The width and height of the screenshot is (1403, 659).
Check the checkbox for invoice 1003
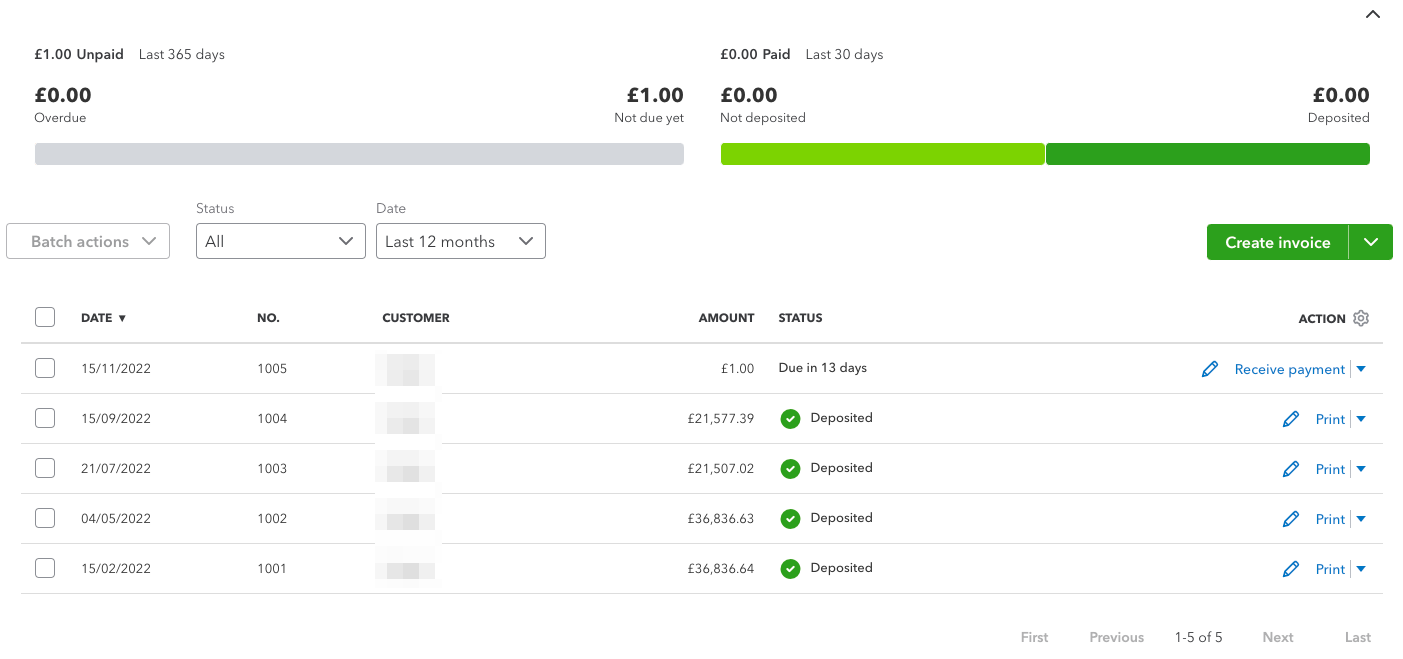tap(45, 468)
